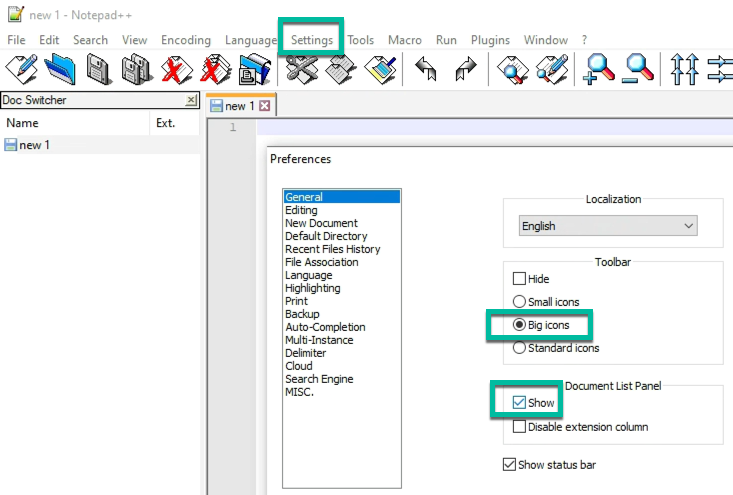This screenshot has width=733, height=495.
Task: Uncheck the Show status bar checkbox
Action: 510,464
